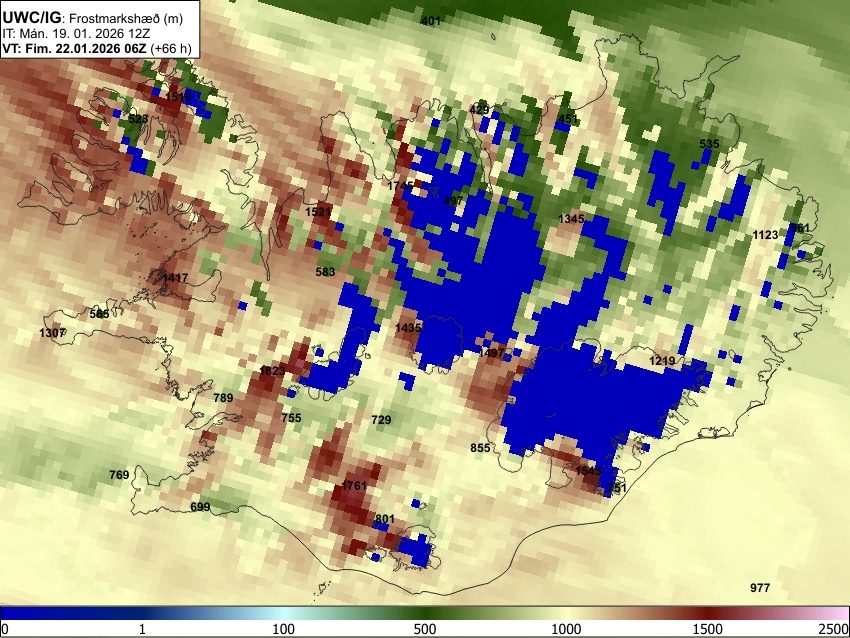Viewport: 850px width, 638px height.
Task: Select the map value "451"
Action: (x=568, y=119)
